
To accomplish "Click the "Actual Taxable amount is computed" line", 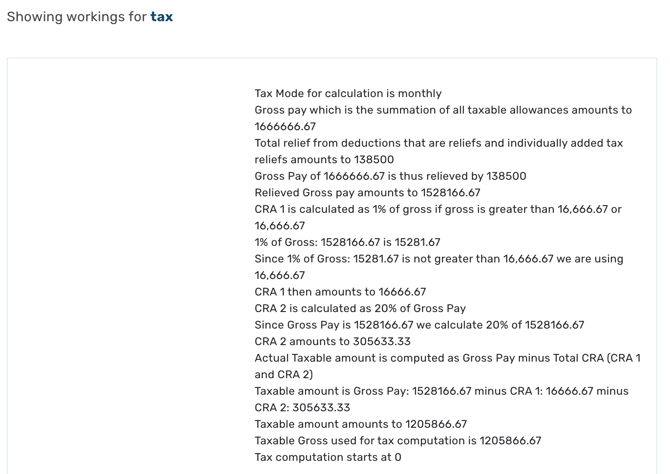I will (x=447, y=358).
